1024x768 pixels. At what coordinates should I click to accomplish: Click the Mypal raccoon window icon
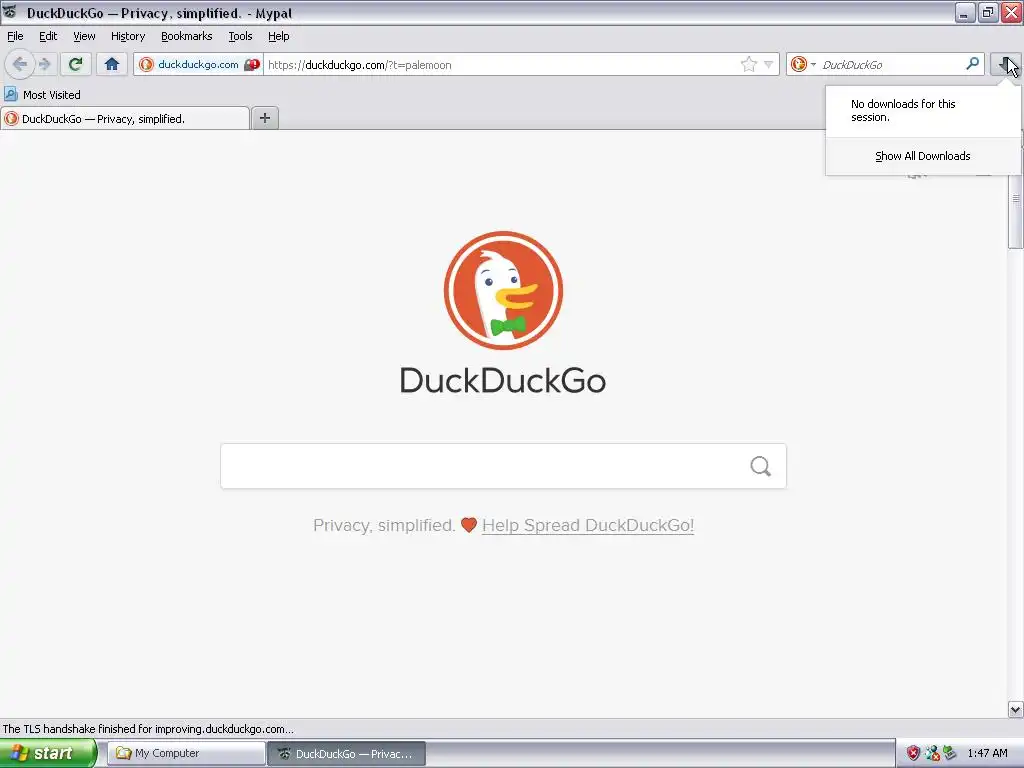10,12
